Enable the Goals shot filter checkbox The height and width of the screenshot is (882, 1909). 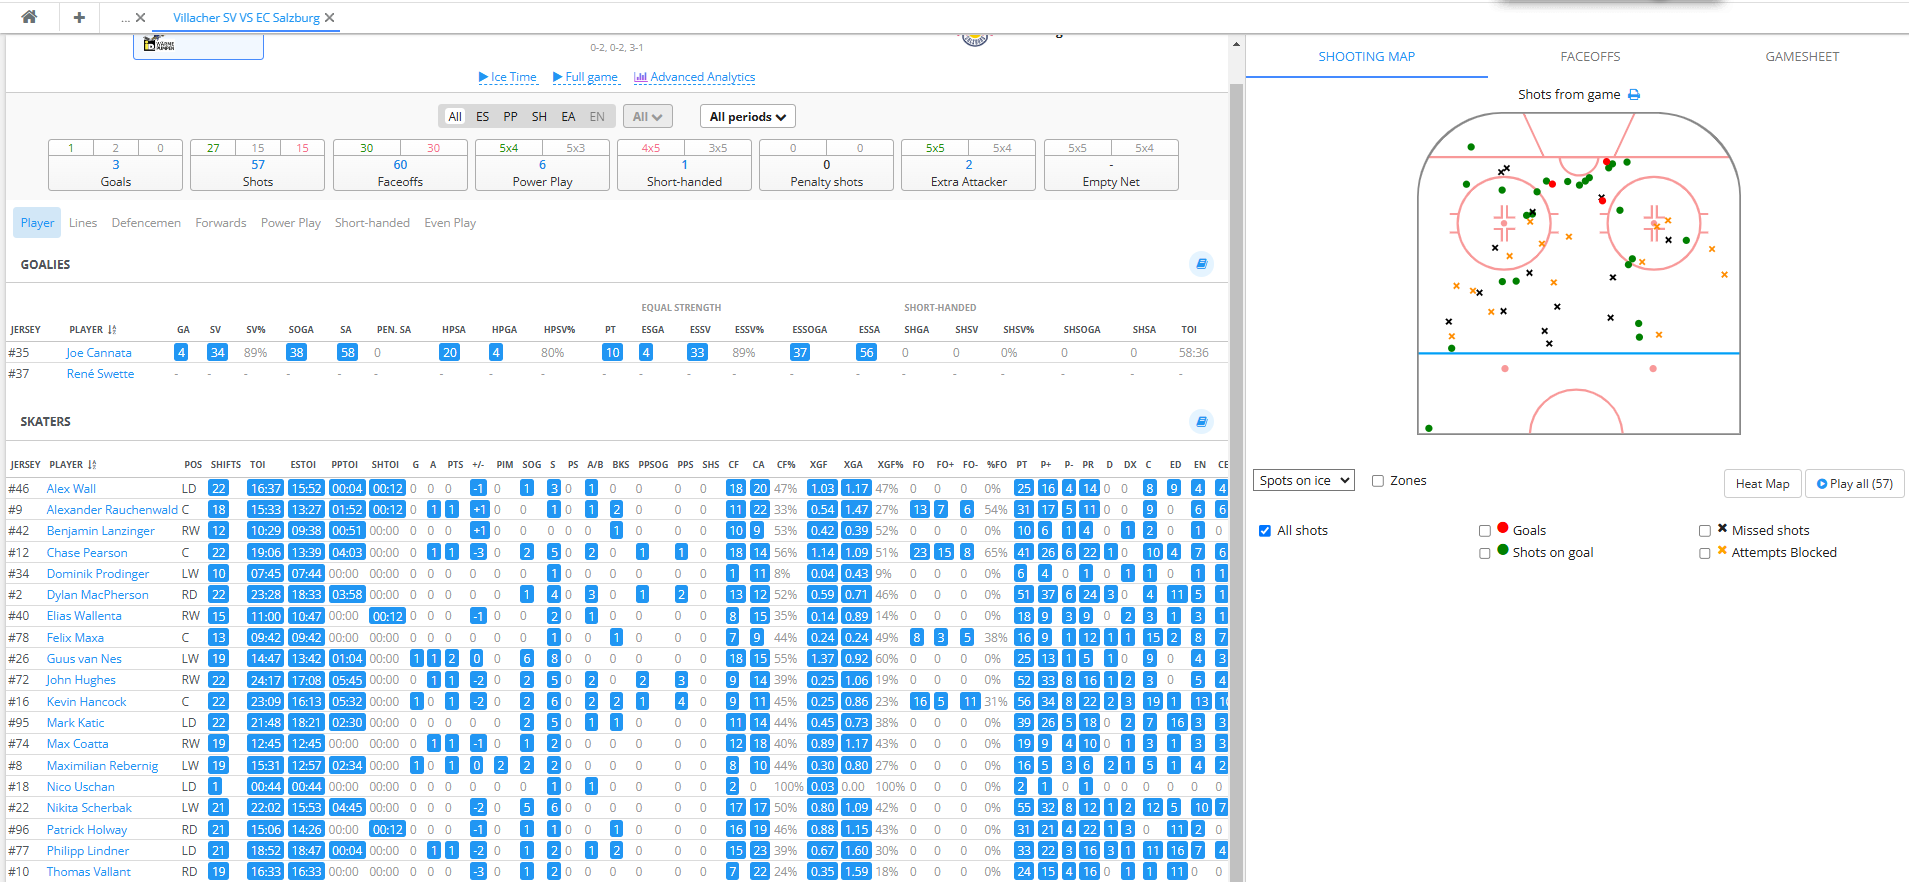[x=1485, y=531]
